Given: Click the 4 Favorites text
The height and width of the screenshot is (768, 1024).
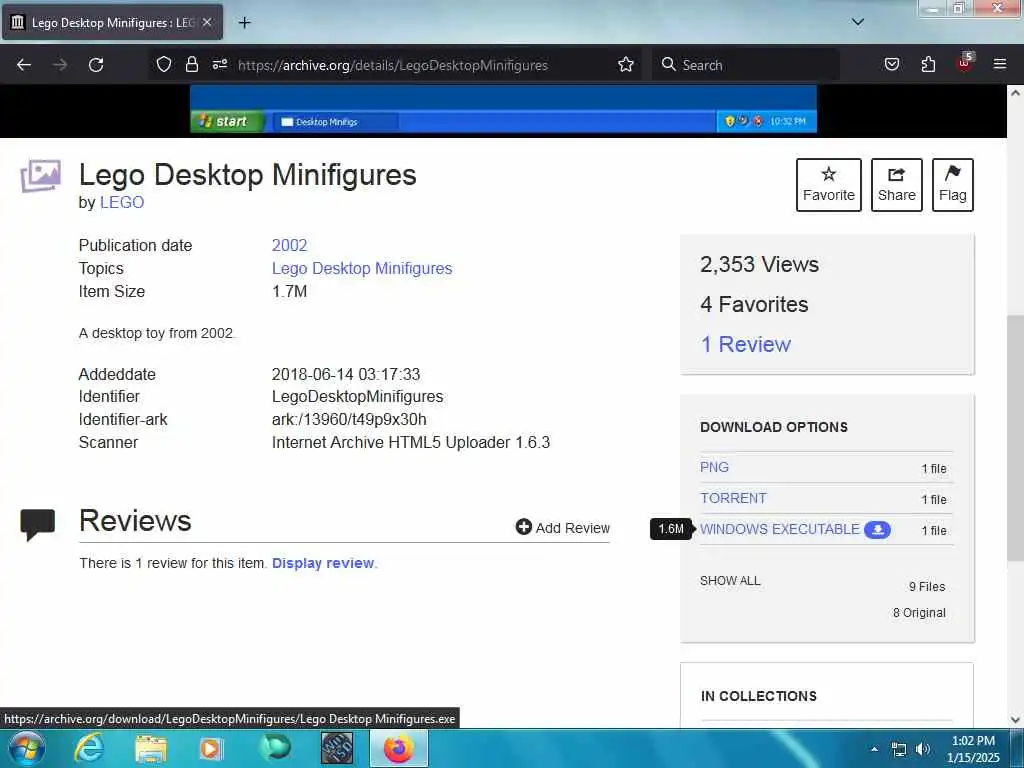Looking at the screenshot, I should 754,304.
